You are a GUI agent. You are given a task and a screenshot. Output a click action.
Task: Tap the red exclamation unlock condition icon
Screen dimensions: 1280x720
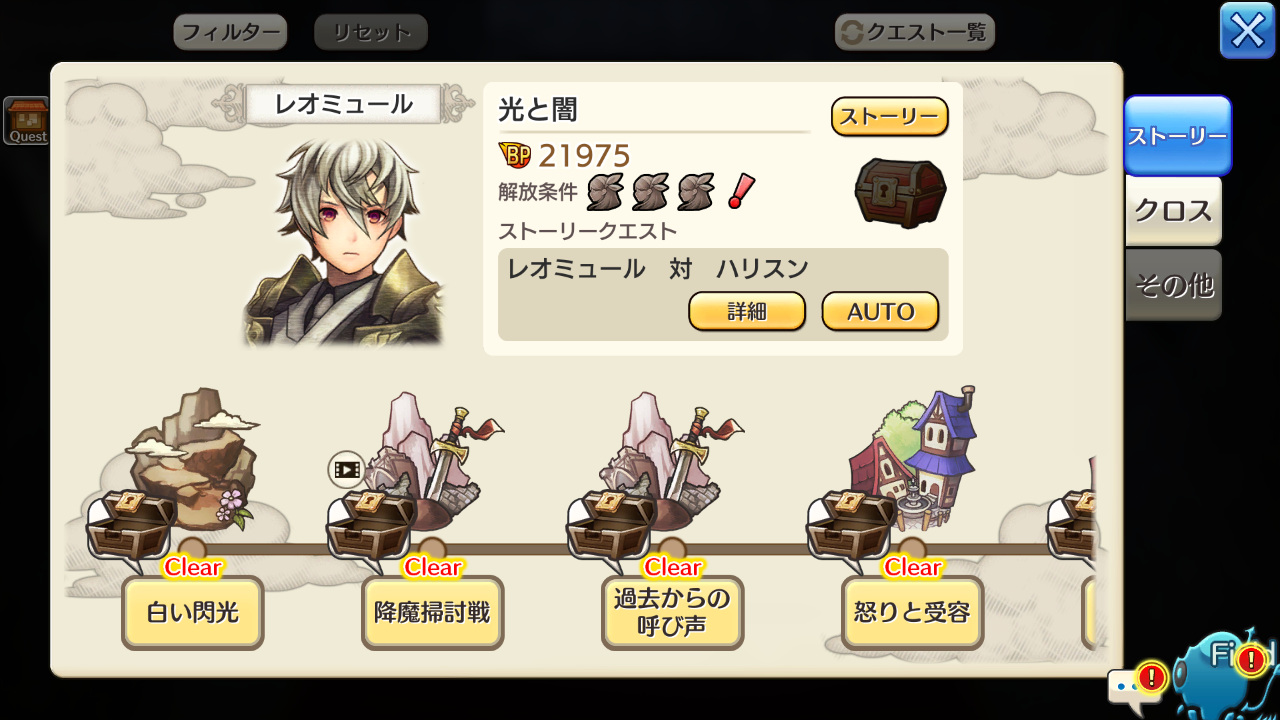(x=740, y=190)
